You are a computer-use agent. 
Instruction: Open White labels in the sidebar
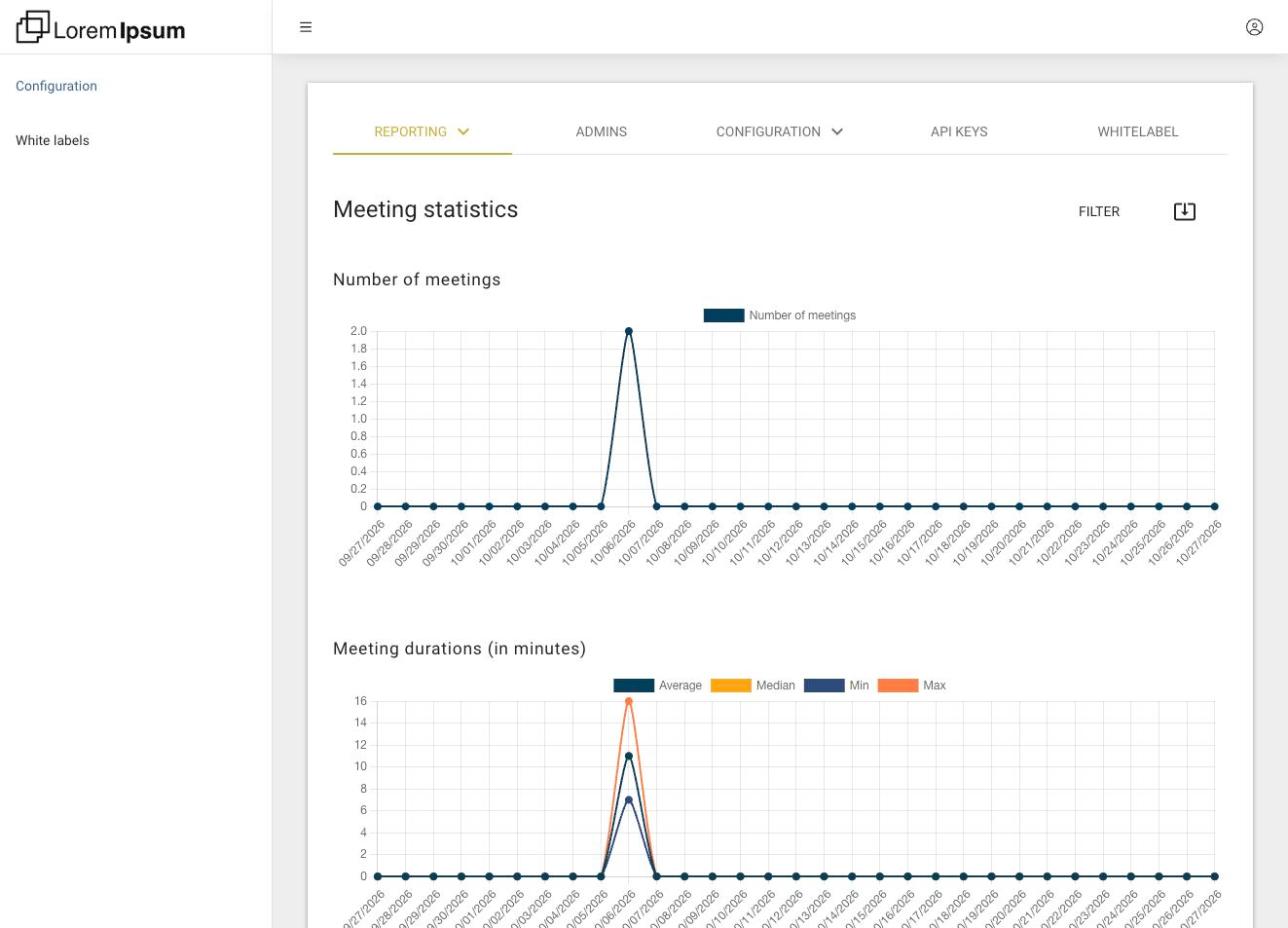[52, 141]
